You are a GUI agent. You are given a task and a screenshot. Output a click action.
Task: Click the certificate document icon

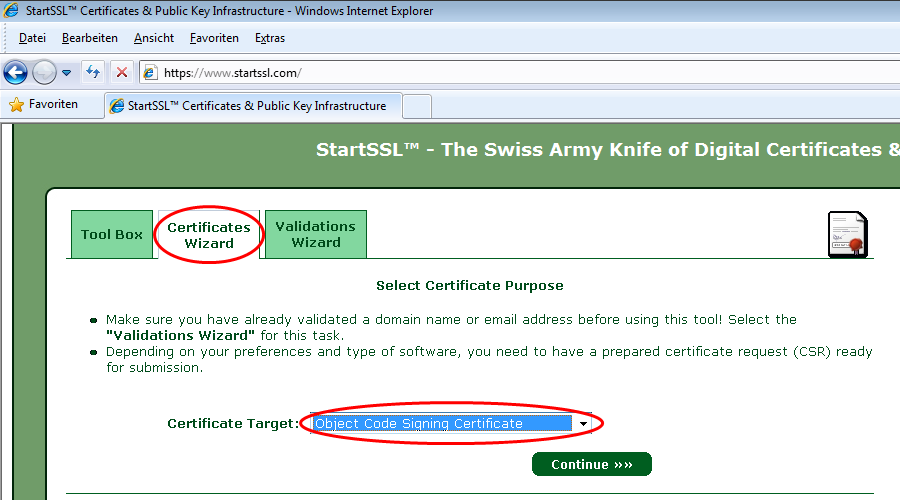pos(848,234)
